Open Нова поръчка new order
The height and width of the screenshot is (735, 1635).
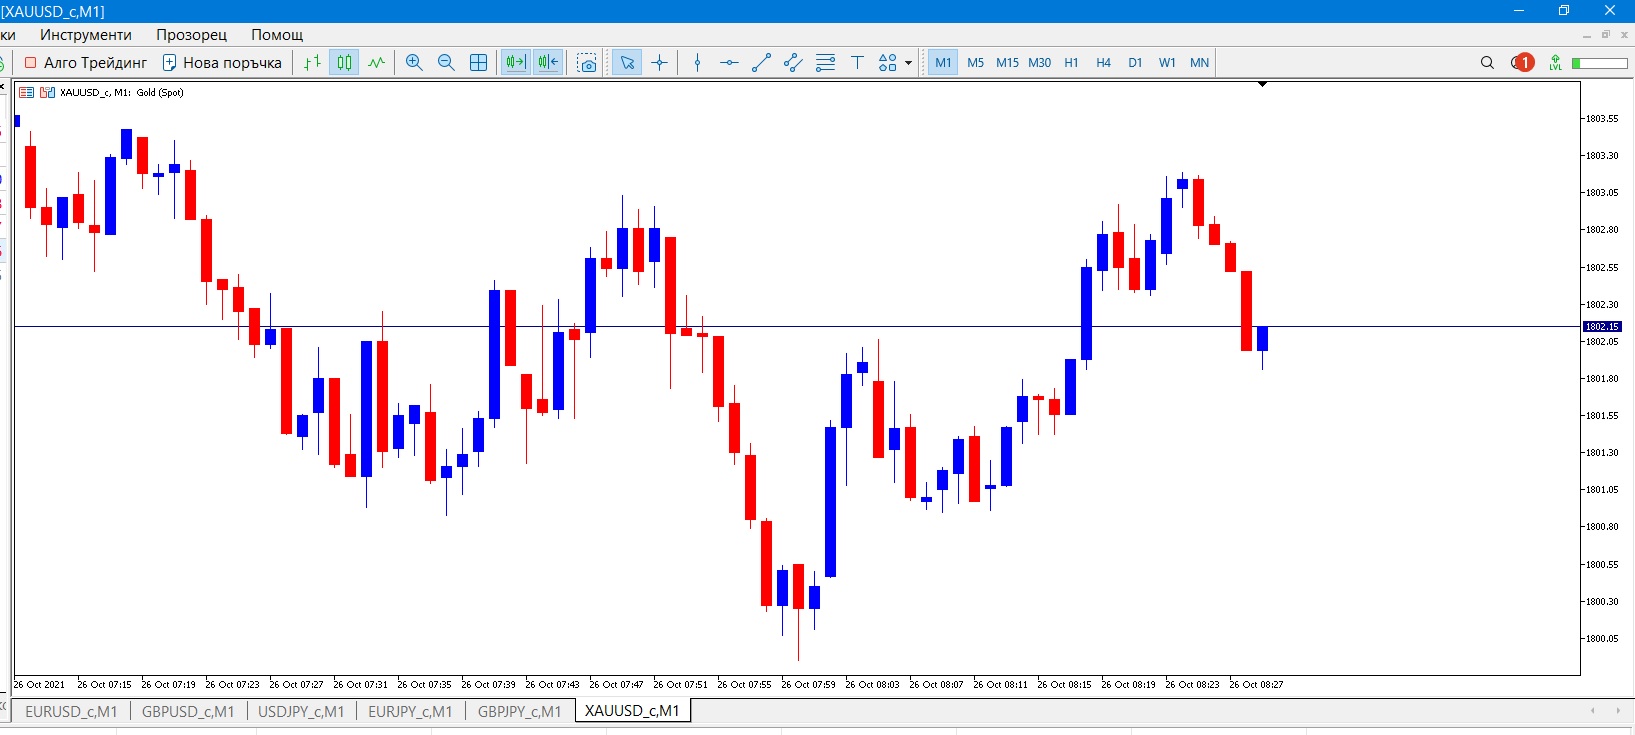(x=222, y=62)
